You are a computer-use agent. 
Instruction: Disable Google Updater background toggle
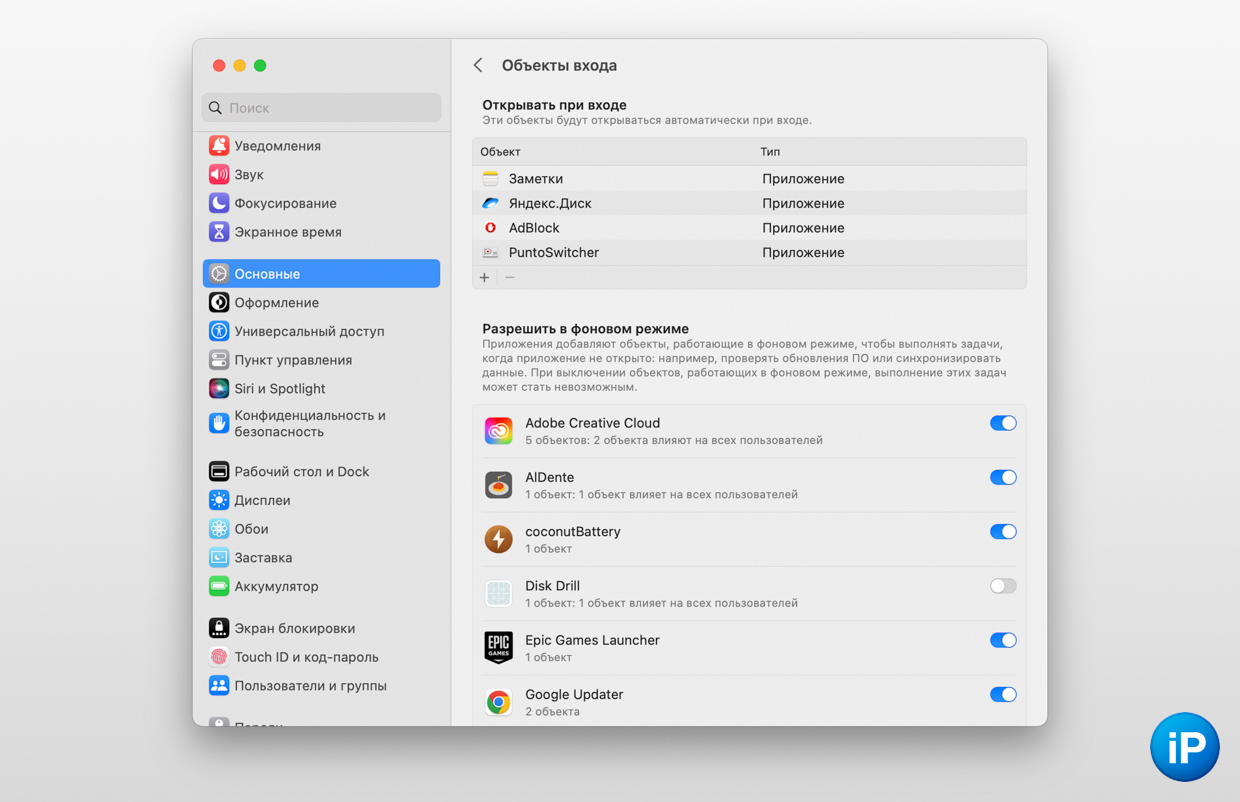[x=1002, y=694]
